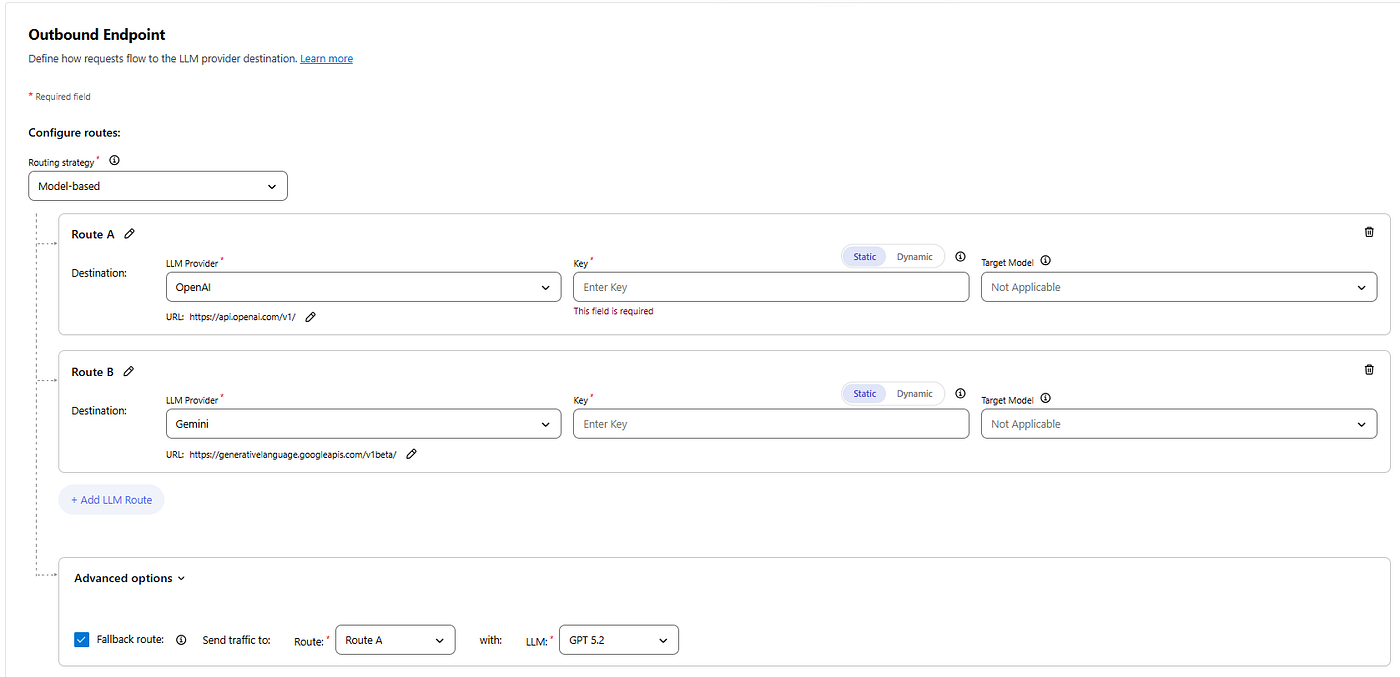Show info for Fallback route
1400x677 pixels.
181,640
